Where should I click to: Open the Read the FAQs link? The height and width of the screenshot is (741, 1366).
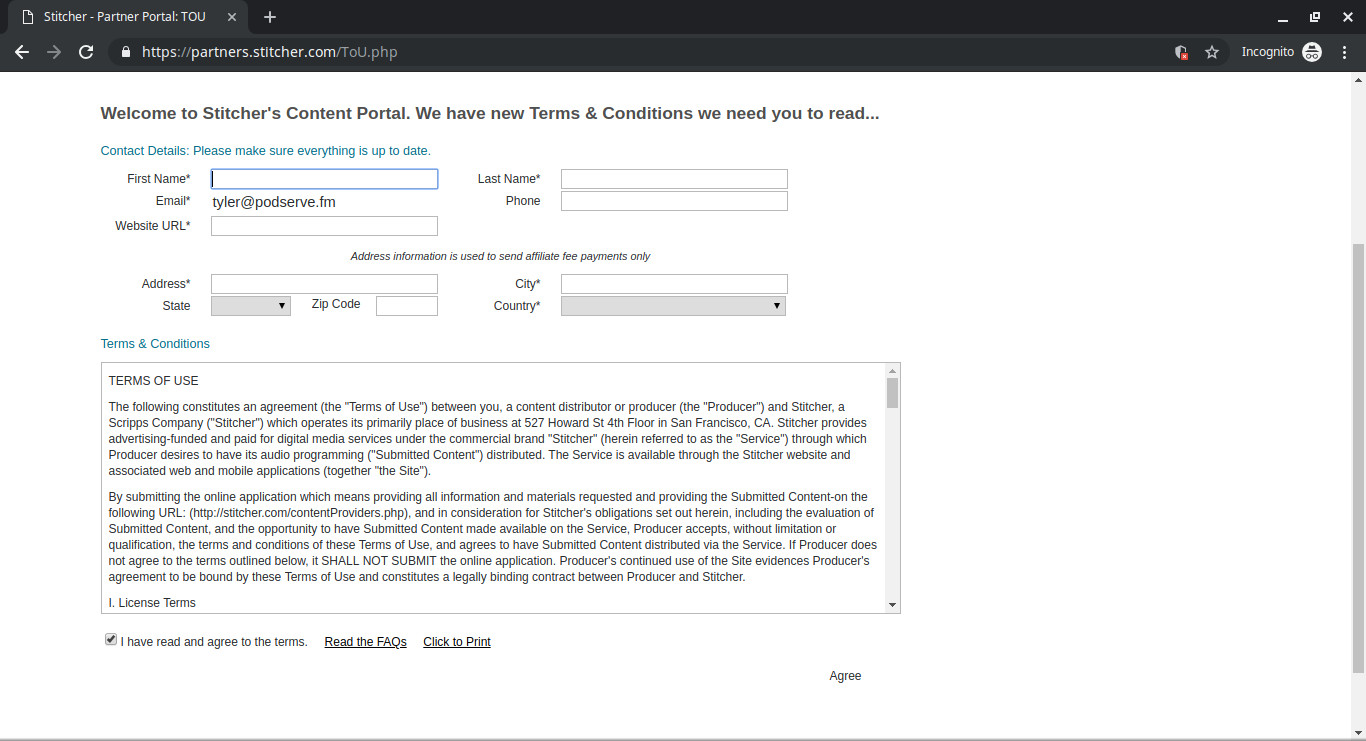tap(365, 642)
